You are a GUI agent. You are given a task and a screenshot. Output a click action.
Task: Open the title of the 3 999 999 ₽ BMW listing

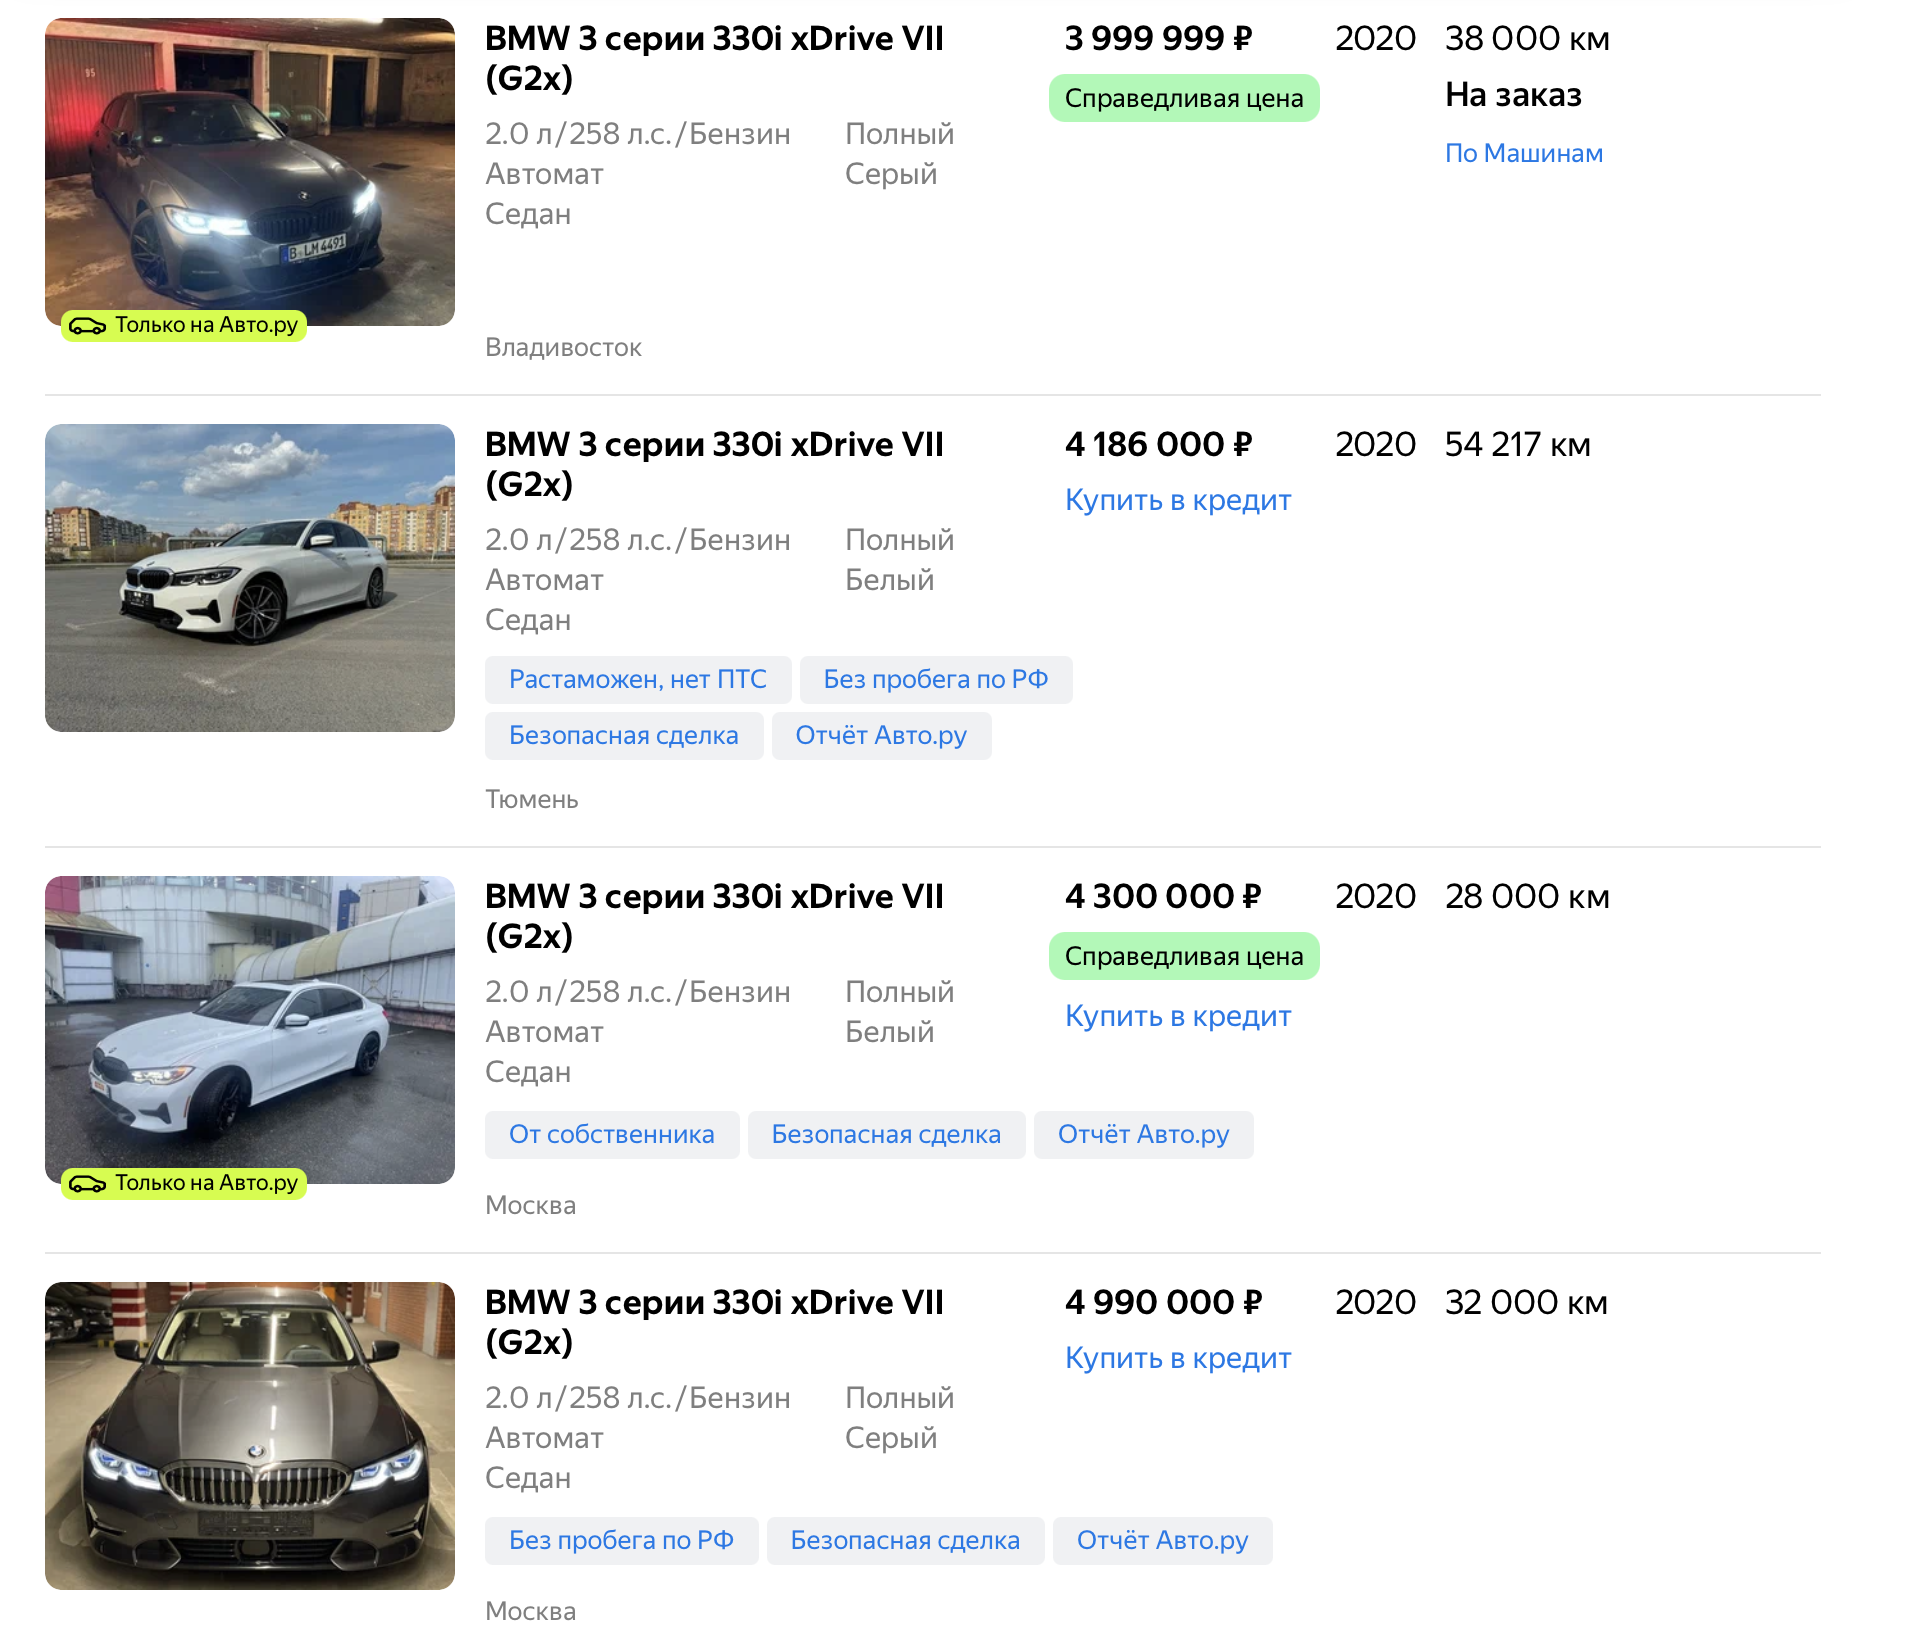click(x=713, y=58)
